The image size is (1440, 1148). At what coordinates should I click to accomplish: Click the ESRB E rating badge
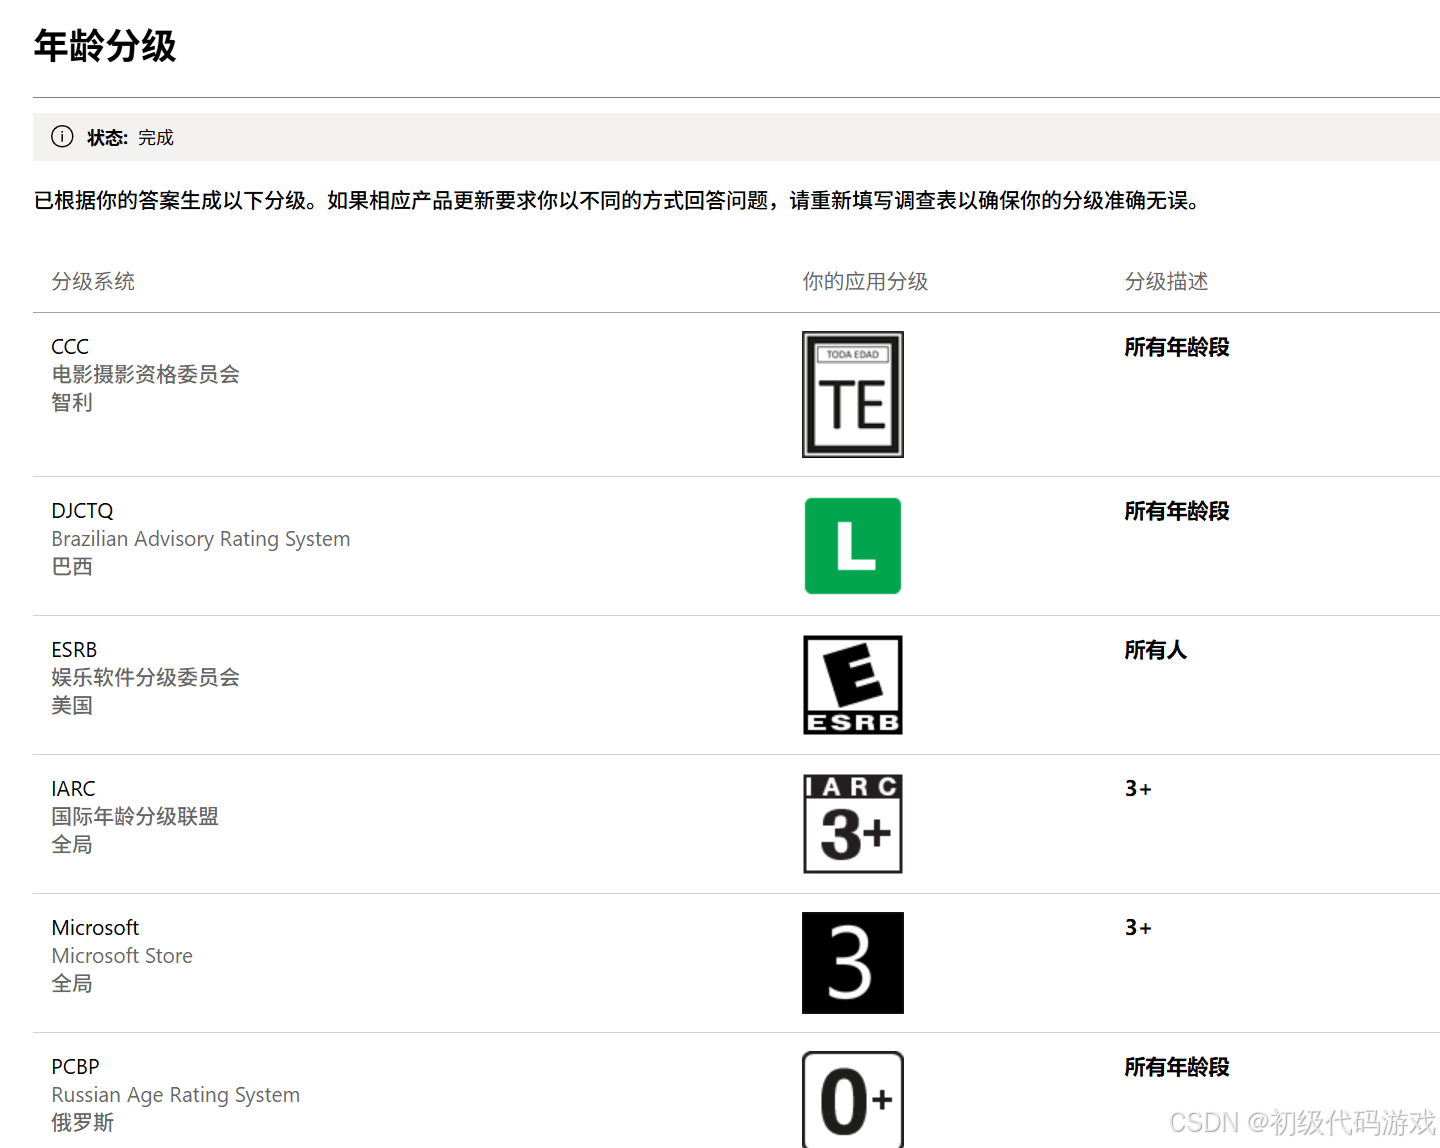[x=853, y=685]
